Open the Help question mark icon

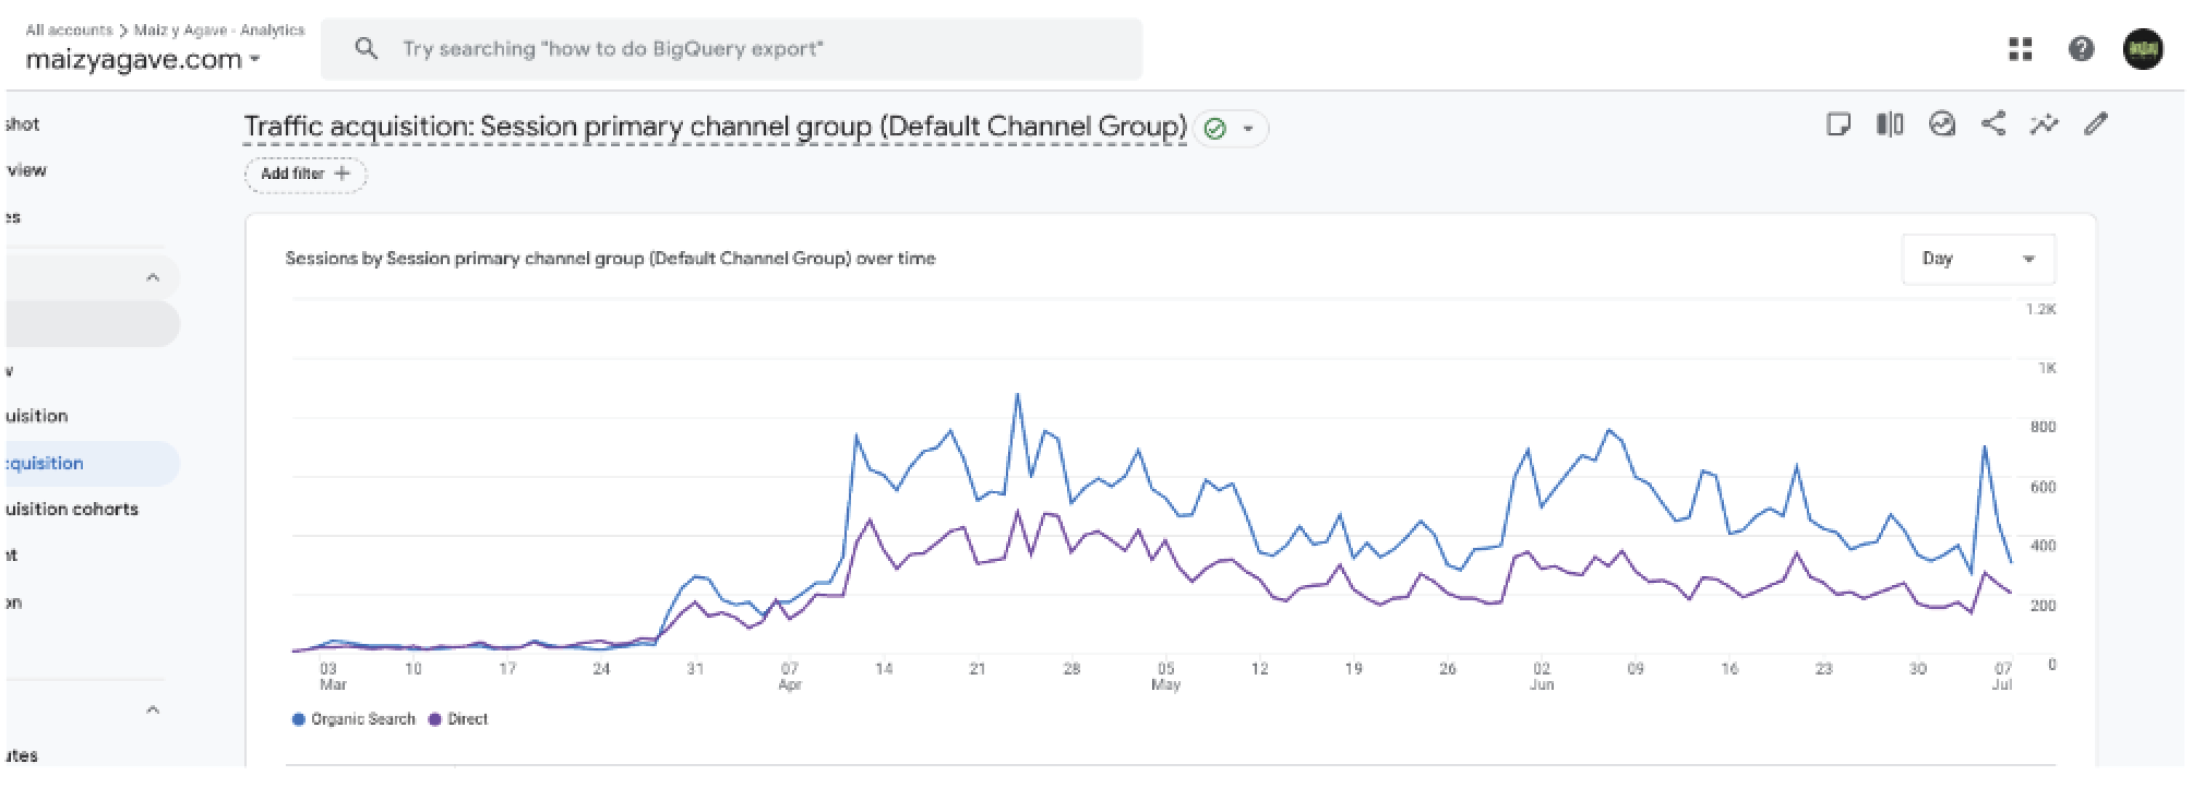(2081, 49)
